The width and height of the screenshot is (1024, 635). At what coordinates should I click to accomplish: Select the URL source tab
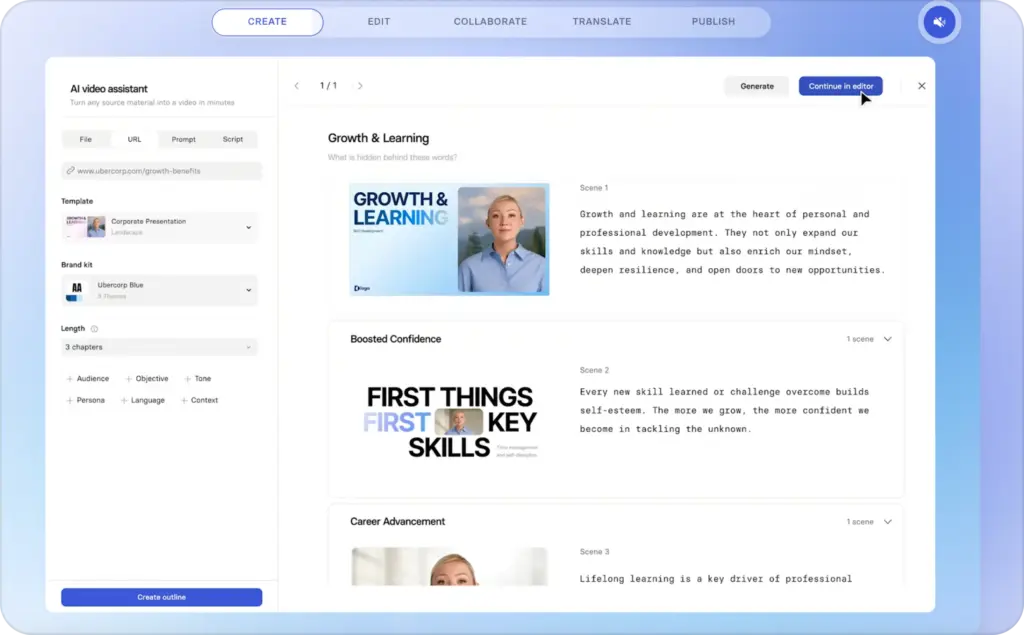[x=135, y=139]
